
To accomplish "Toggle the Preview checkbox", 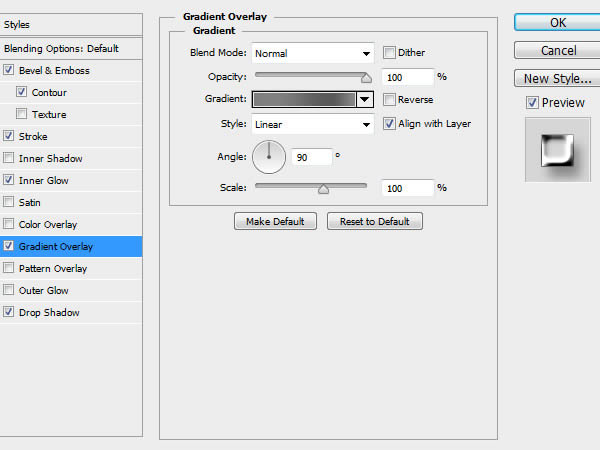I will [532, 103].
